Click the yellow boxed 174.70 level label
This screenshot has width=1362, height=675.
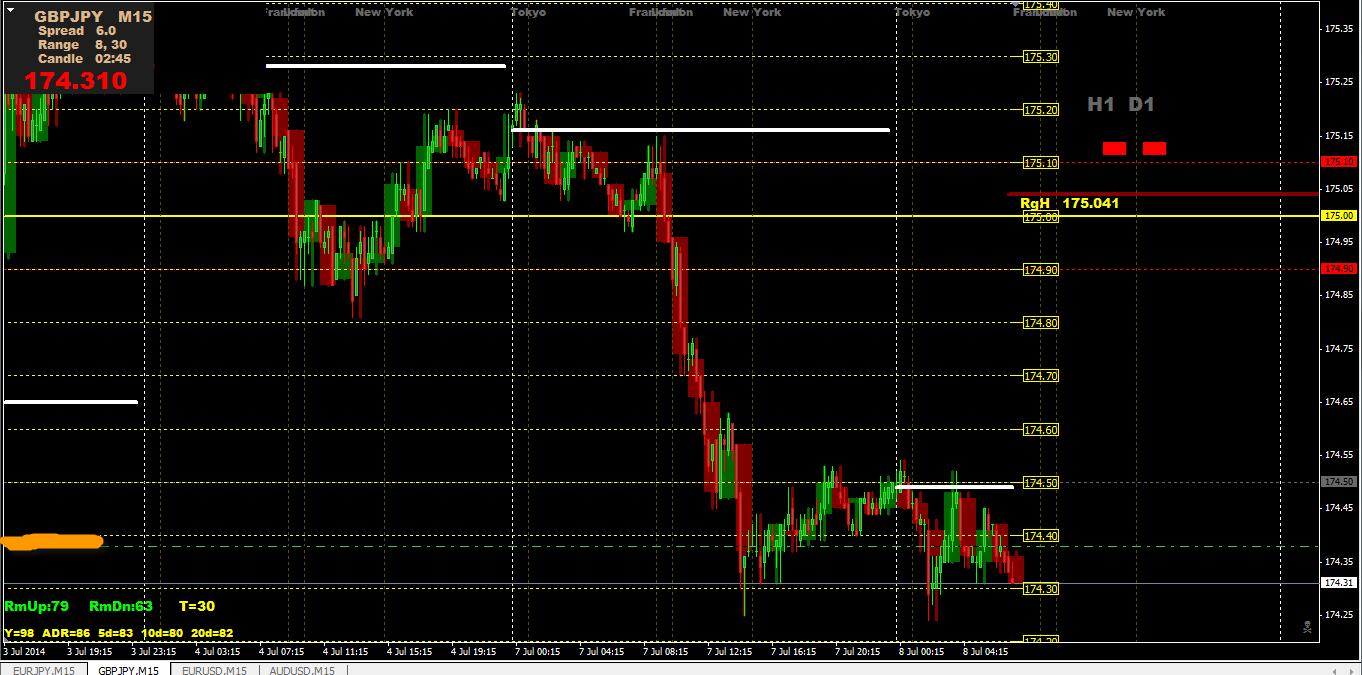(x=1041, y=376)
